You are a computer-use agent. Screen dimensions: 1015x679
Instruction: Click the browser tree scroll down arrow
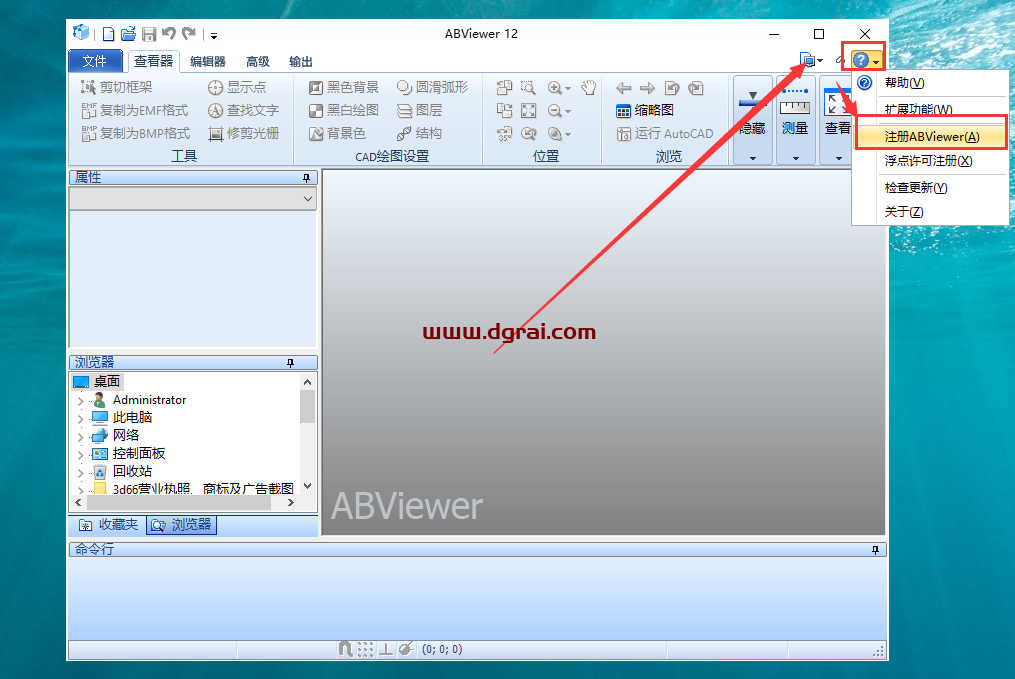tap(307, 486)
